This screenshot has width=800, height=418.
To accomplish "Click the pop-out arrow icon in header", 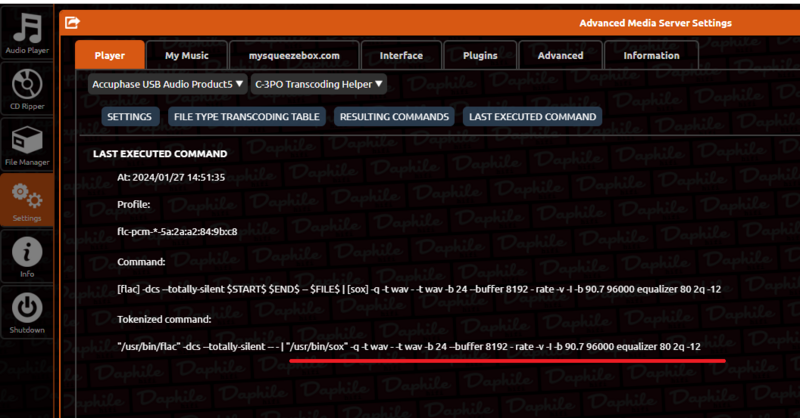I will [x=72, y=23].
